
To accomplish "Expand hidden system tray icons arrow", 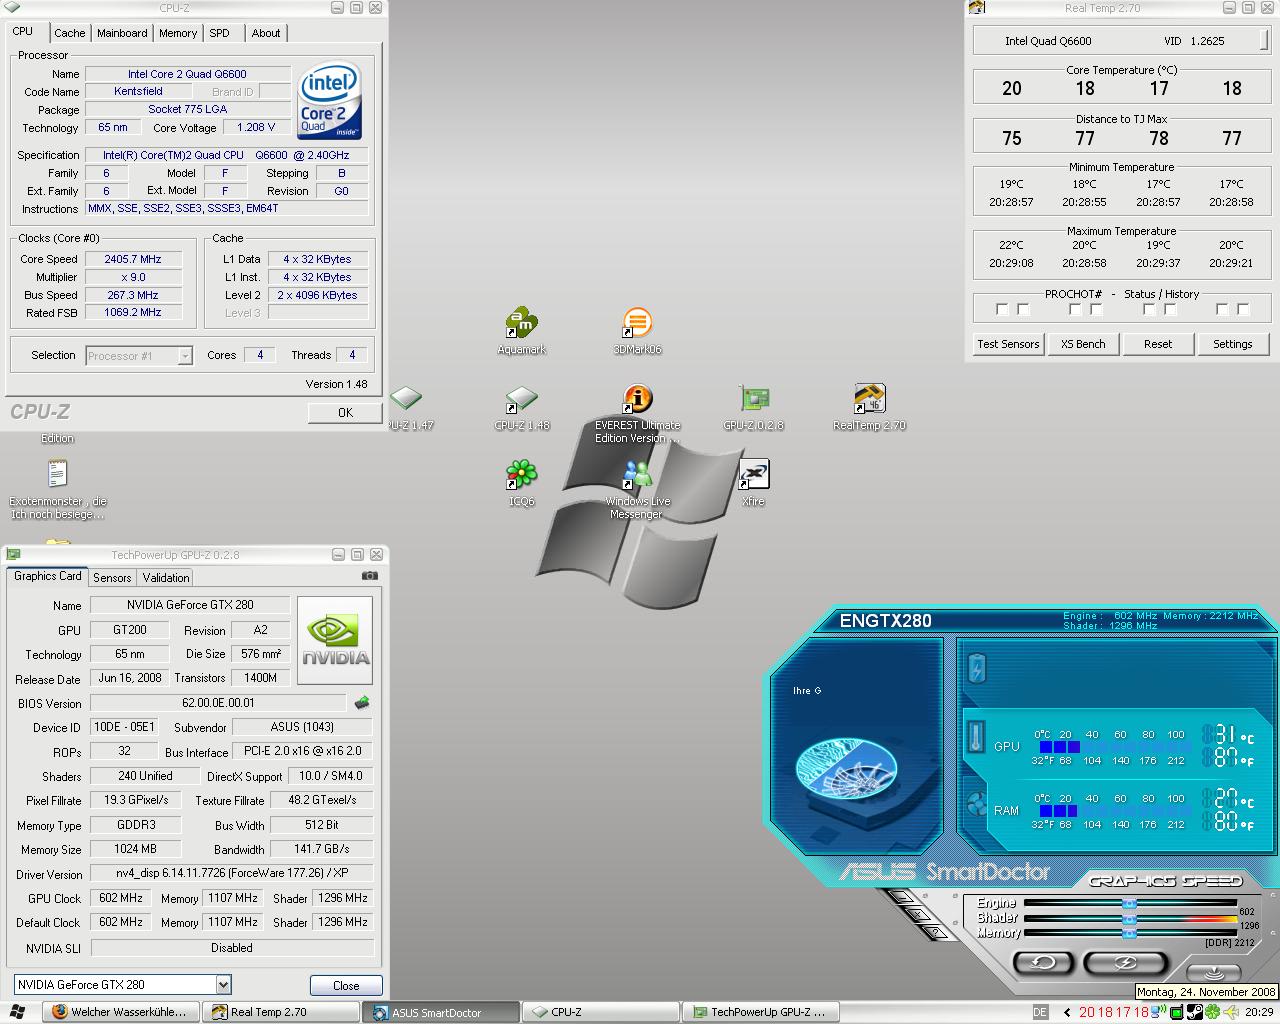I will click(1067, 1012).
